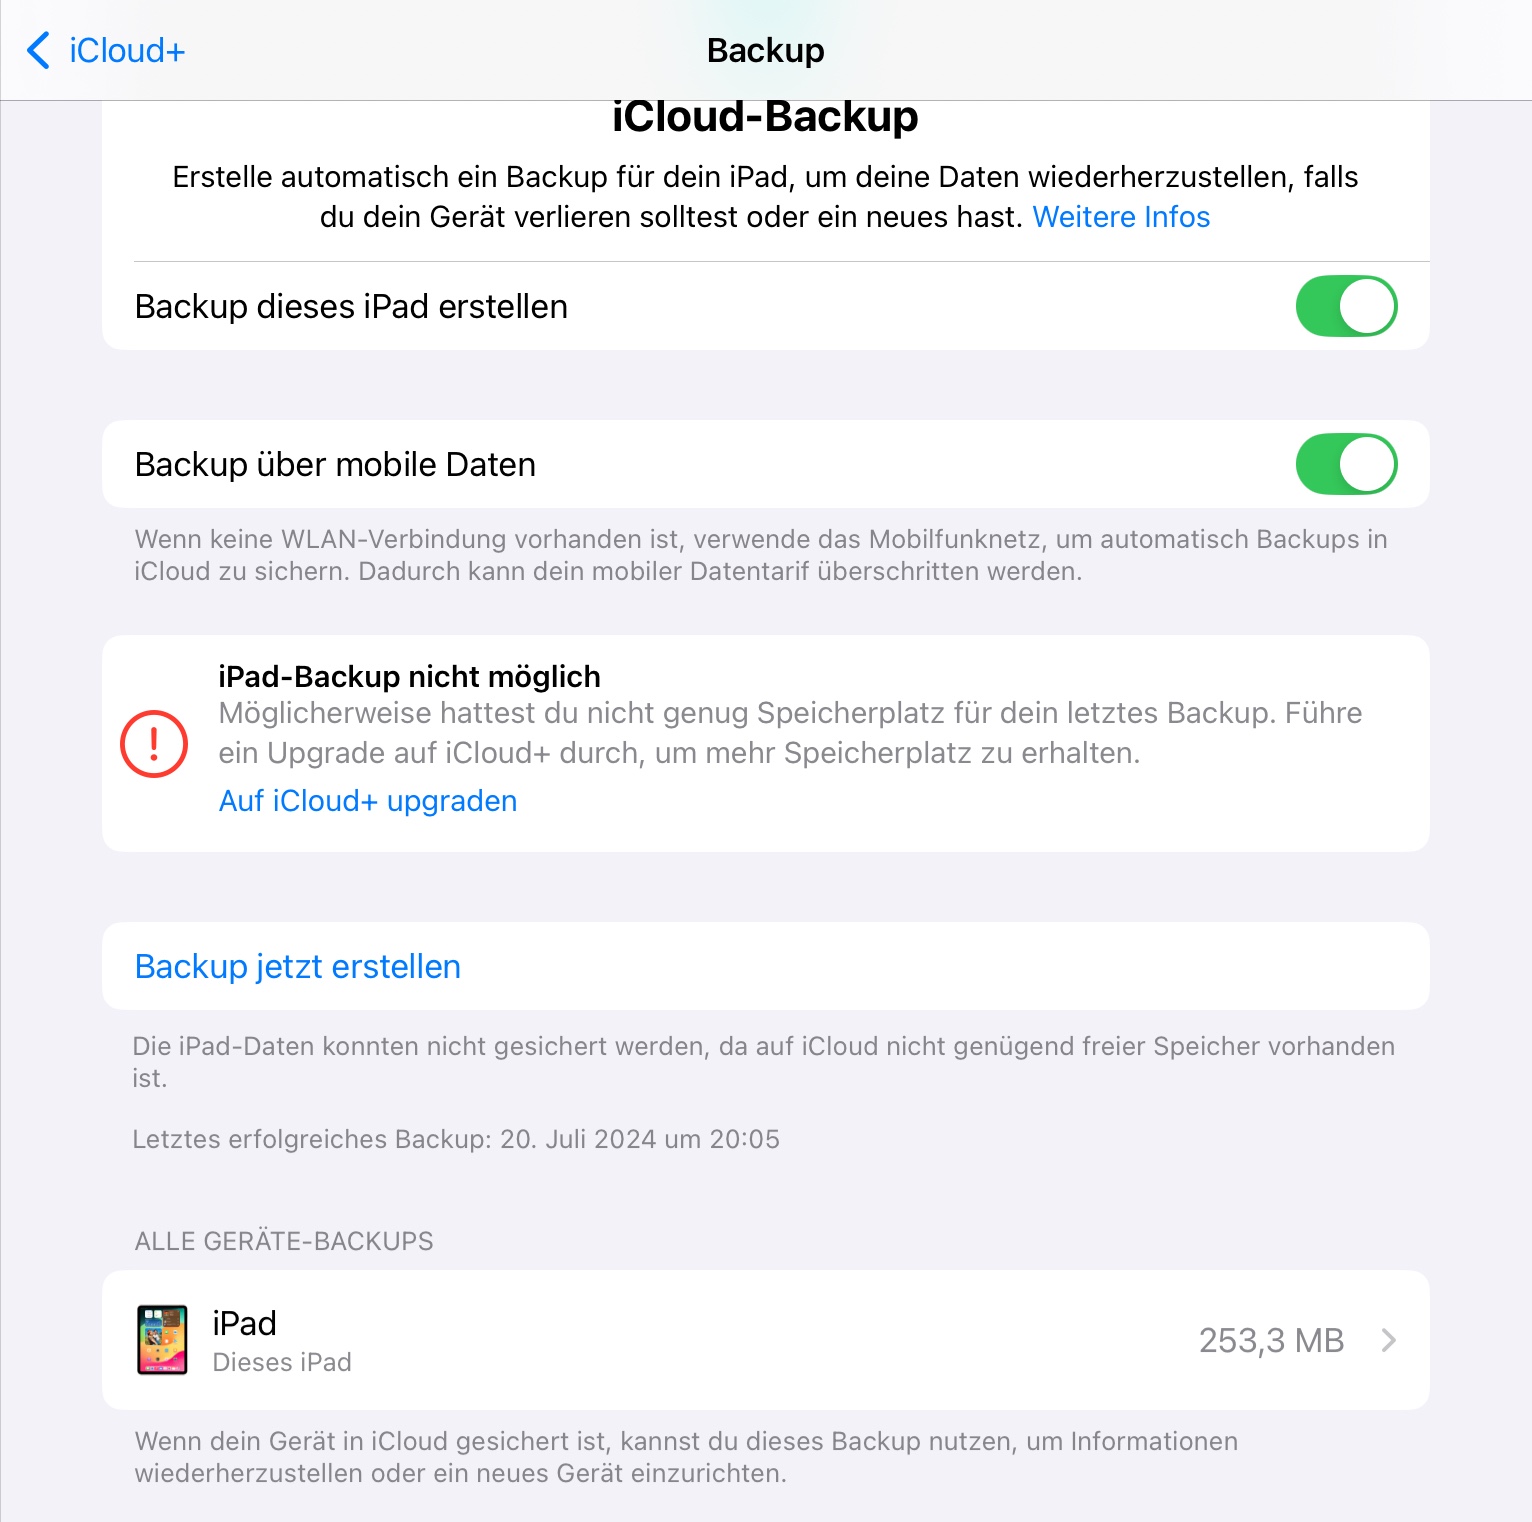Toggle the 'Backup dieses iPad erstellen' switch

[x=1345, y=306]
